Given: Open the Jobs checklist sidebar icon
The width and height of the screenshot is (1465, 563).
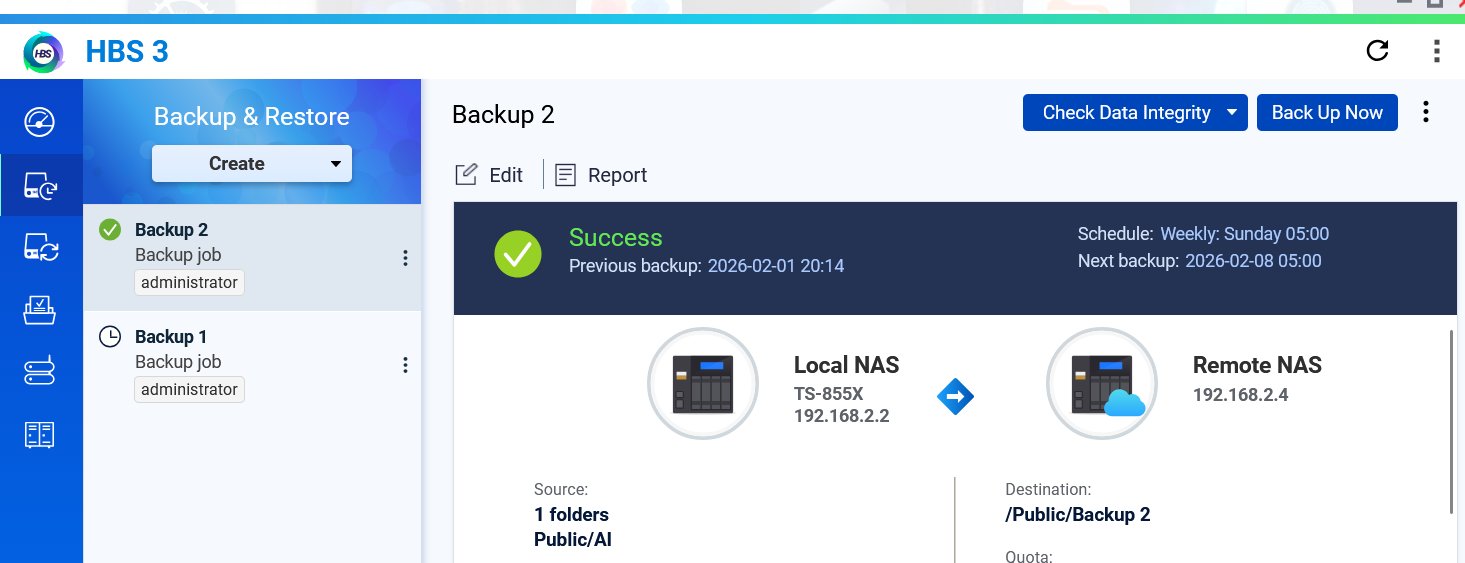Looking at the screenshot, I should pyautogui.click(x=40, y=310).
